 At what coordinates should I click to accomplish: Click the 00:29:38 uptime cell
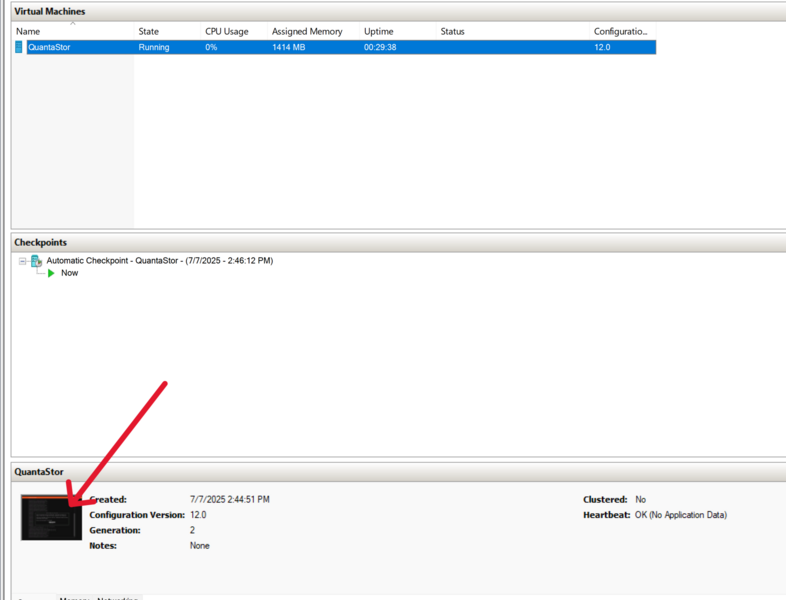coord(380,47)
